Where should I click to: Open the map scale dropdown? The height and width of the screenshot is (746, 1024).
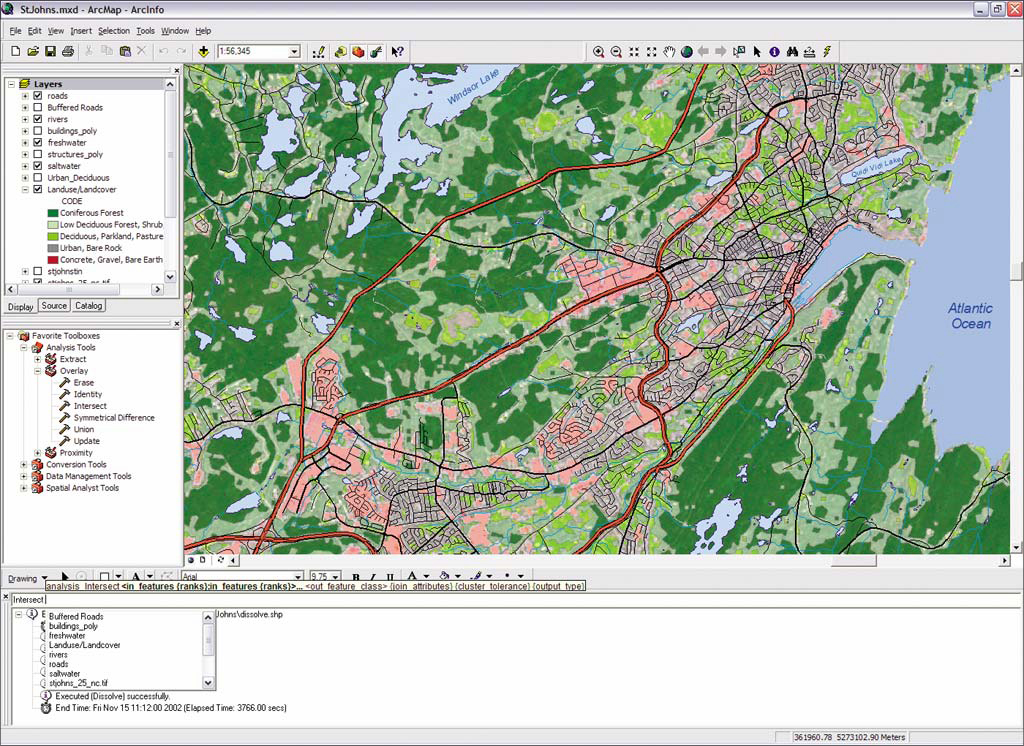coord(295,52)
